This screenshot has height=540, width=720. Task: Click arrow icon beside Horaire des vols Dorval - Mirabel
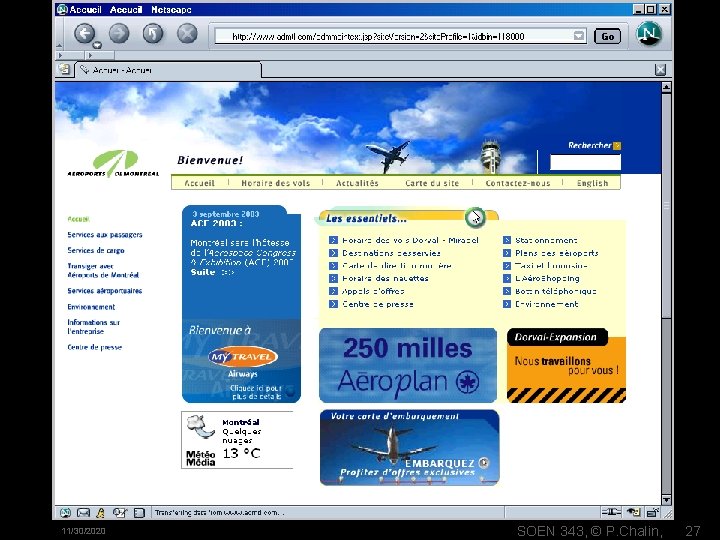[333, 240]
